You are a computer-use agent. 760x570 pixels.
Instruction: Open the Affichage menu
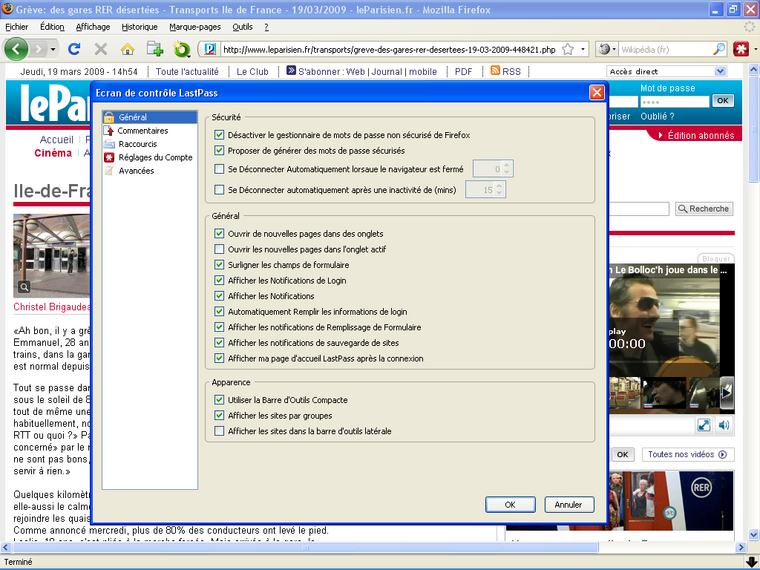click(x=93, y=27)
